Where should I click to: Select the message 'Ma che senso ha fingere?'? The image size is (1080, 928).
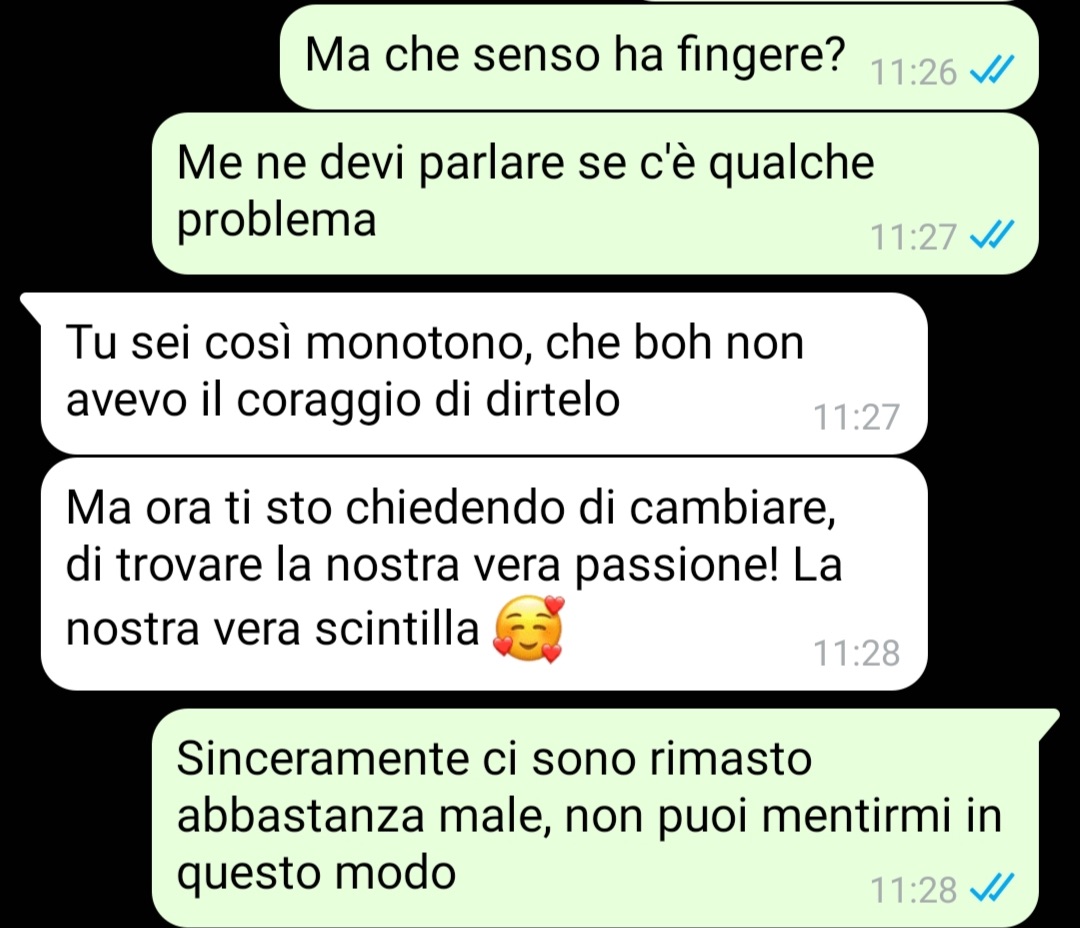[x=659, y=56]
